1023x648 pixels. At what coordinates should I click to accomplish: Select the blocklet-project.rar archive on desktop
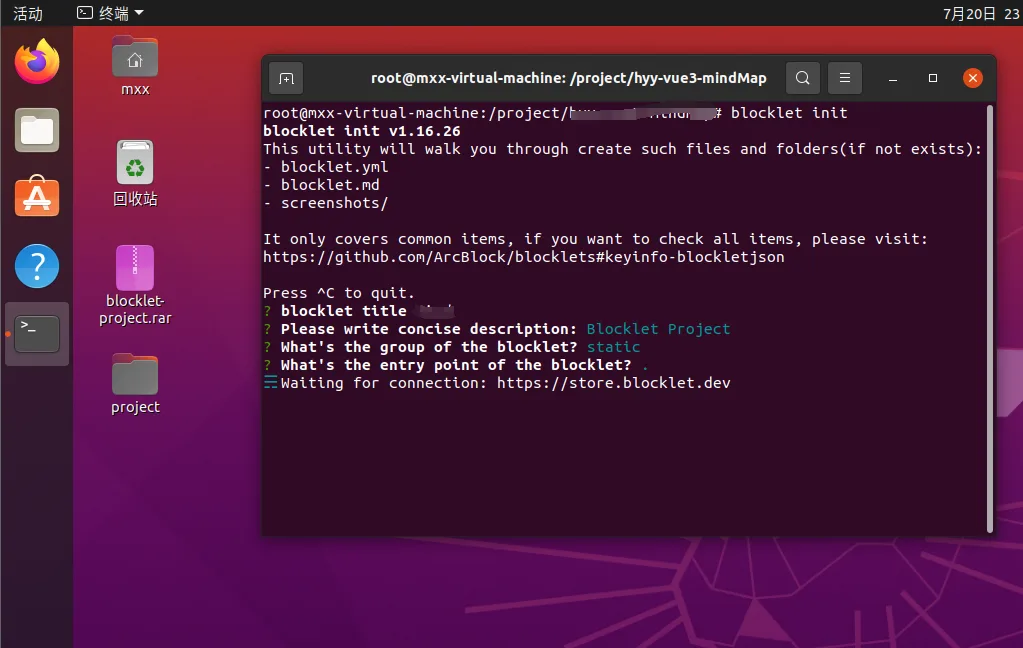tap(135, 285)
